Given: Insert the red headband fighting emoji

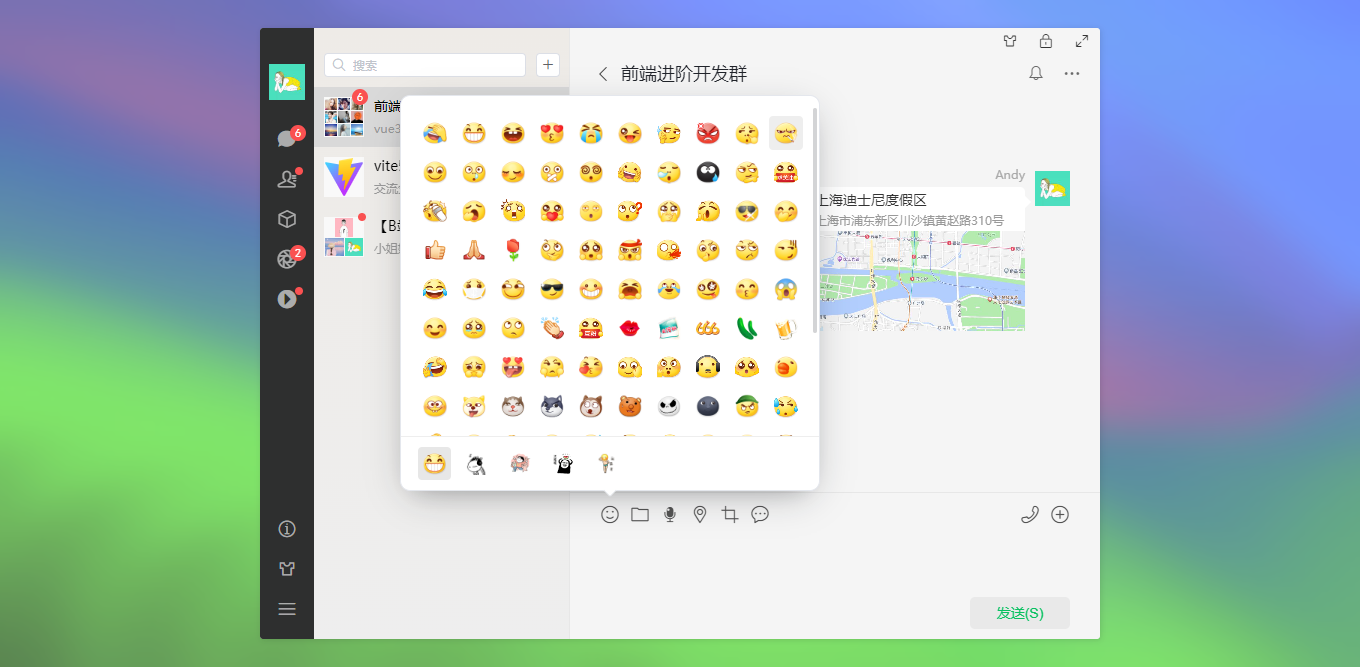Looking at the screenshot, I should pyautogui.click(x=630, y=250).
